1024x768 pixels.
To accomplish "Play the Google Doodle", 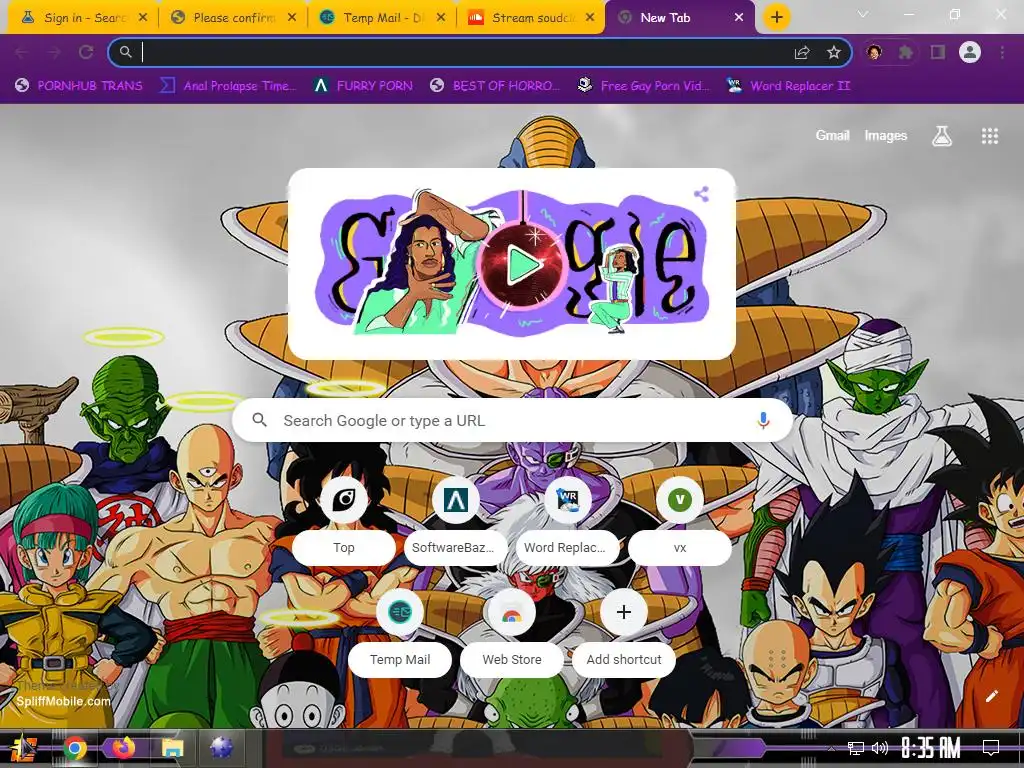I will 522,264.
